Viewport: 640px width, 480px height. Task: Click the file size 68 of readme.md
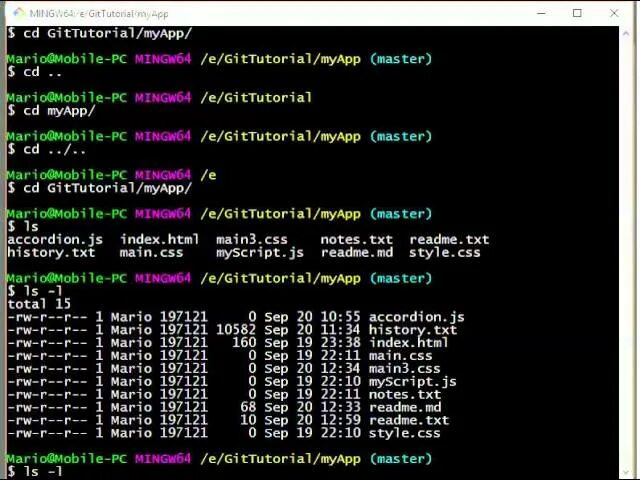pos(248,407)
